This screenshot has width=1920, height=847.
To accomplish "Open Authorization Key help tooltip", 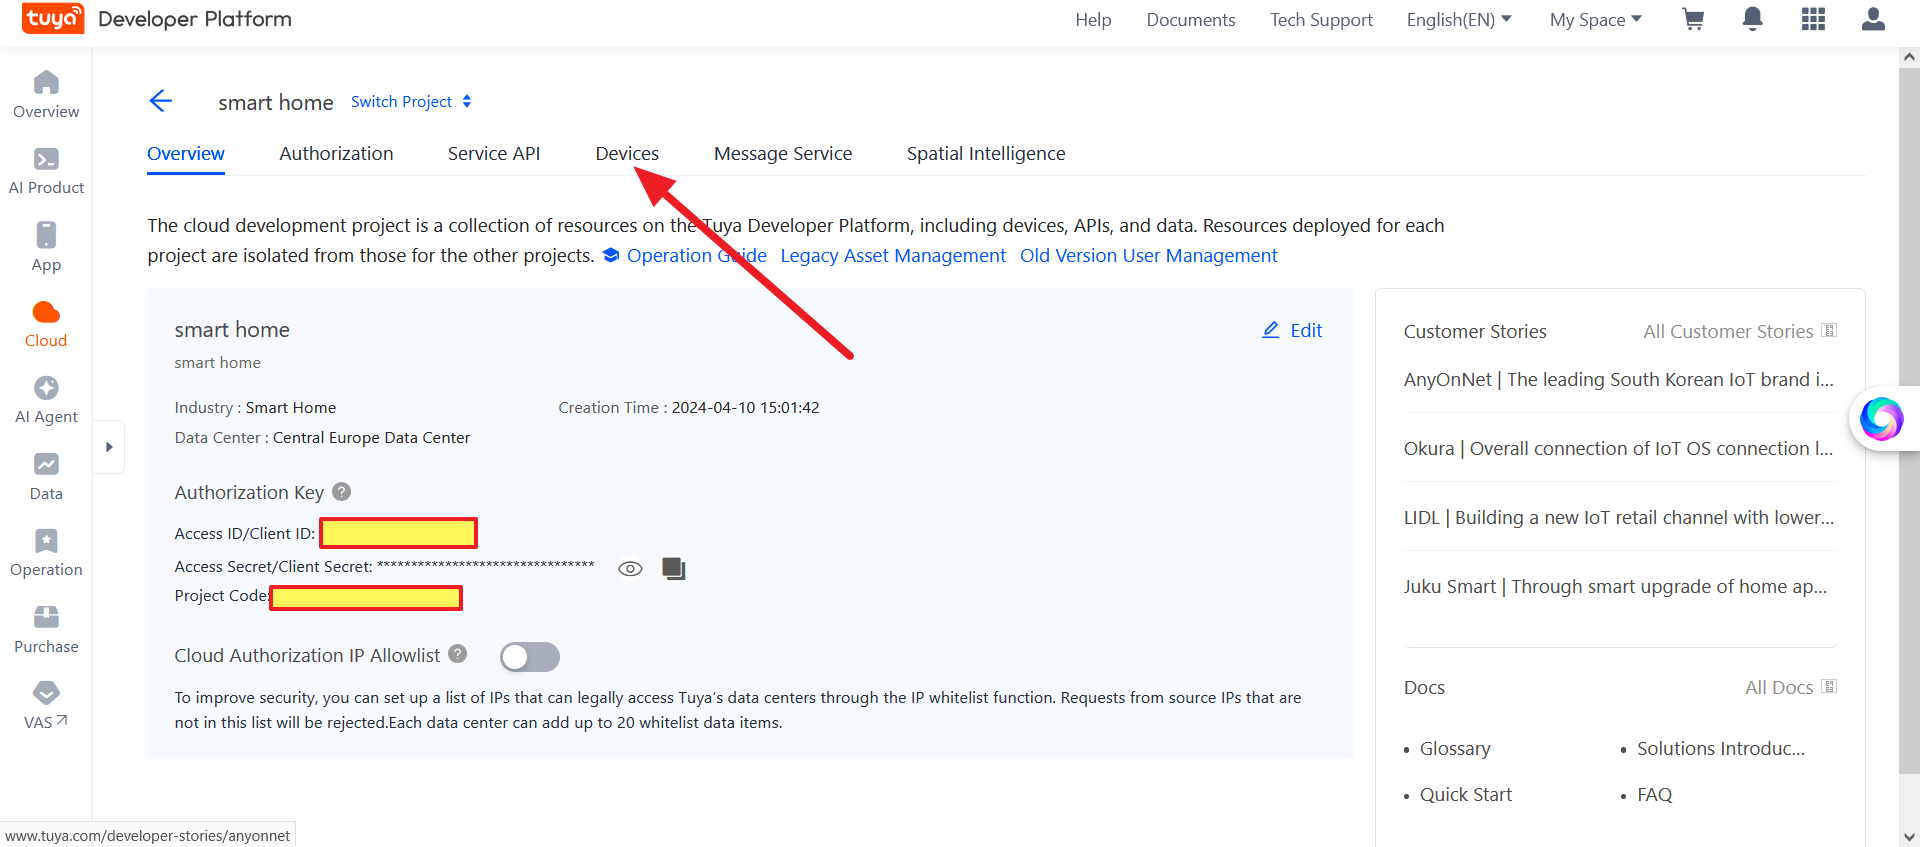I will (342, 492).
